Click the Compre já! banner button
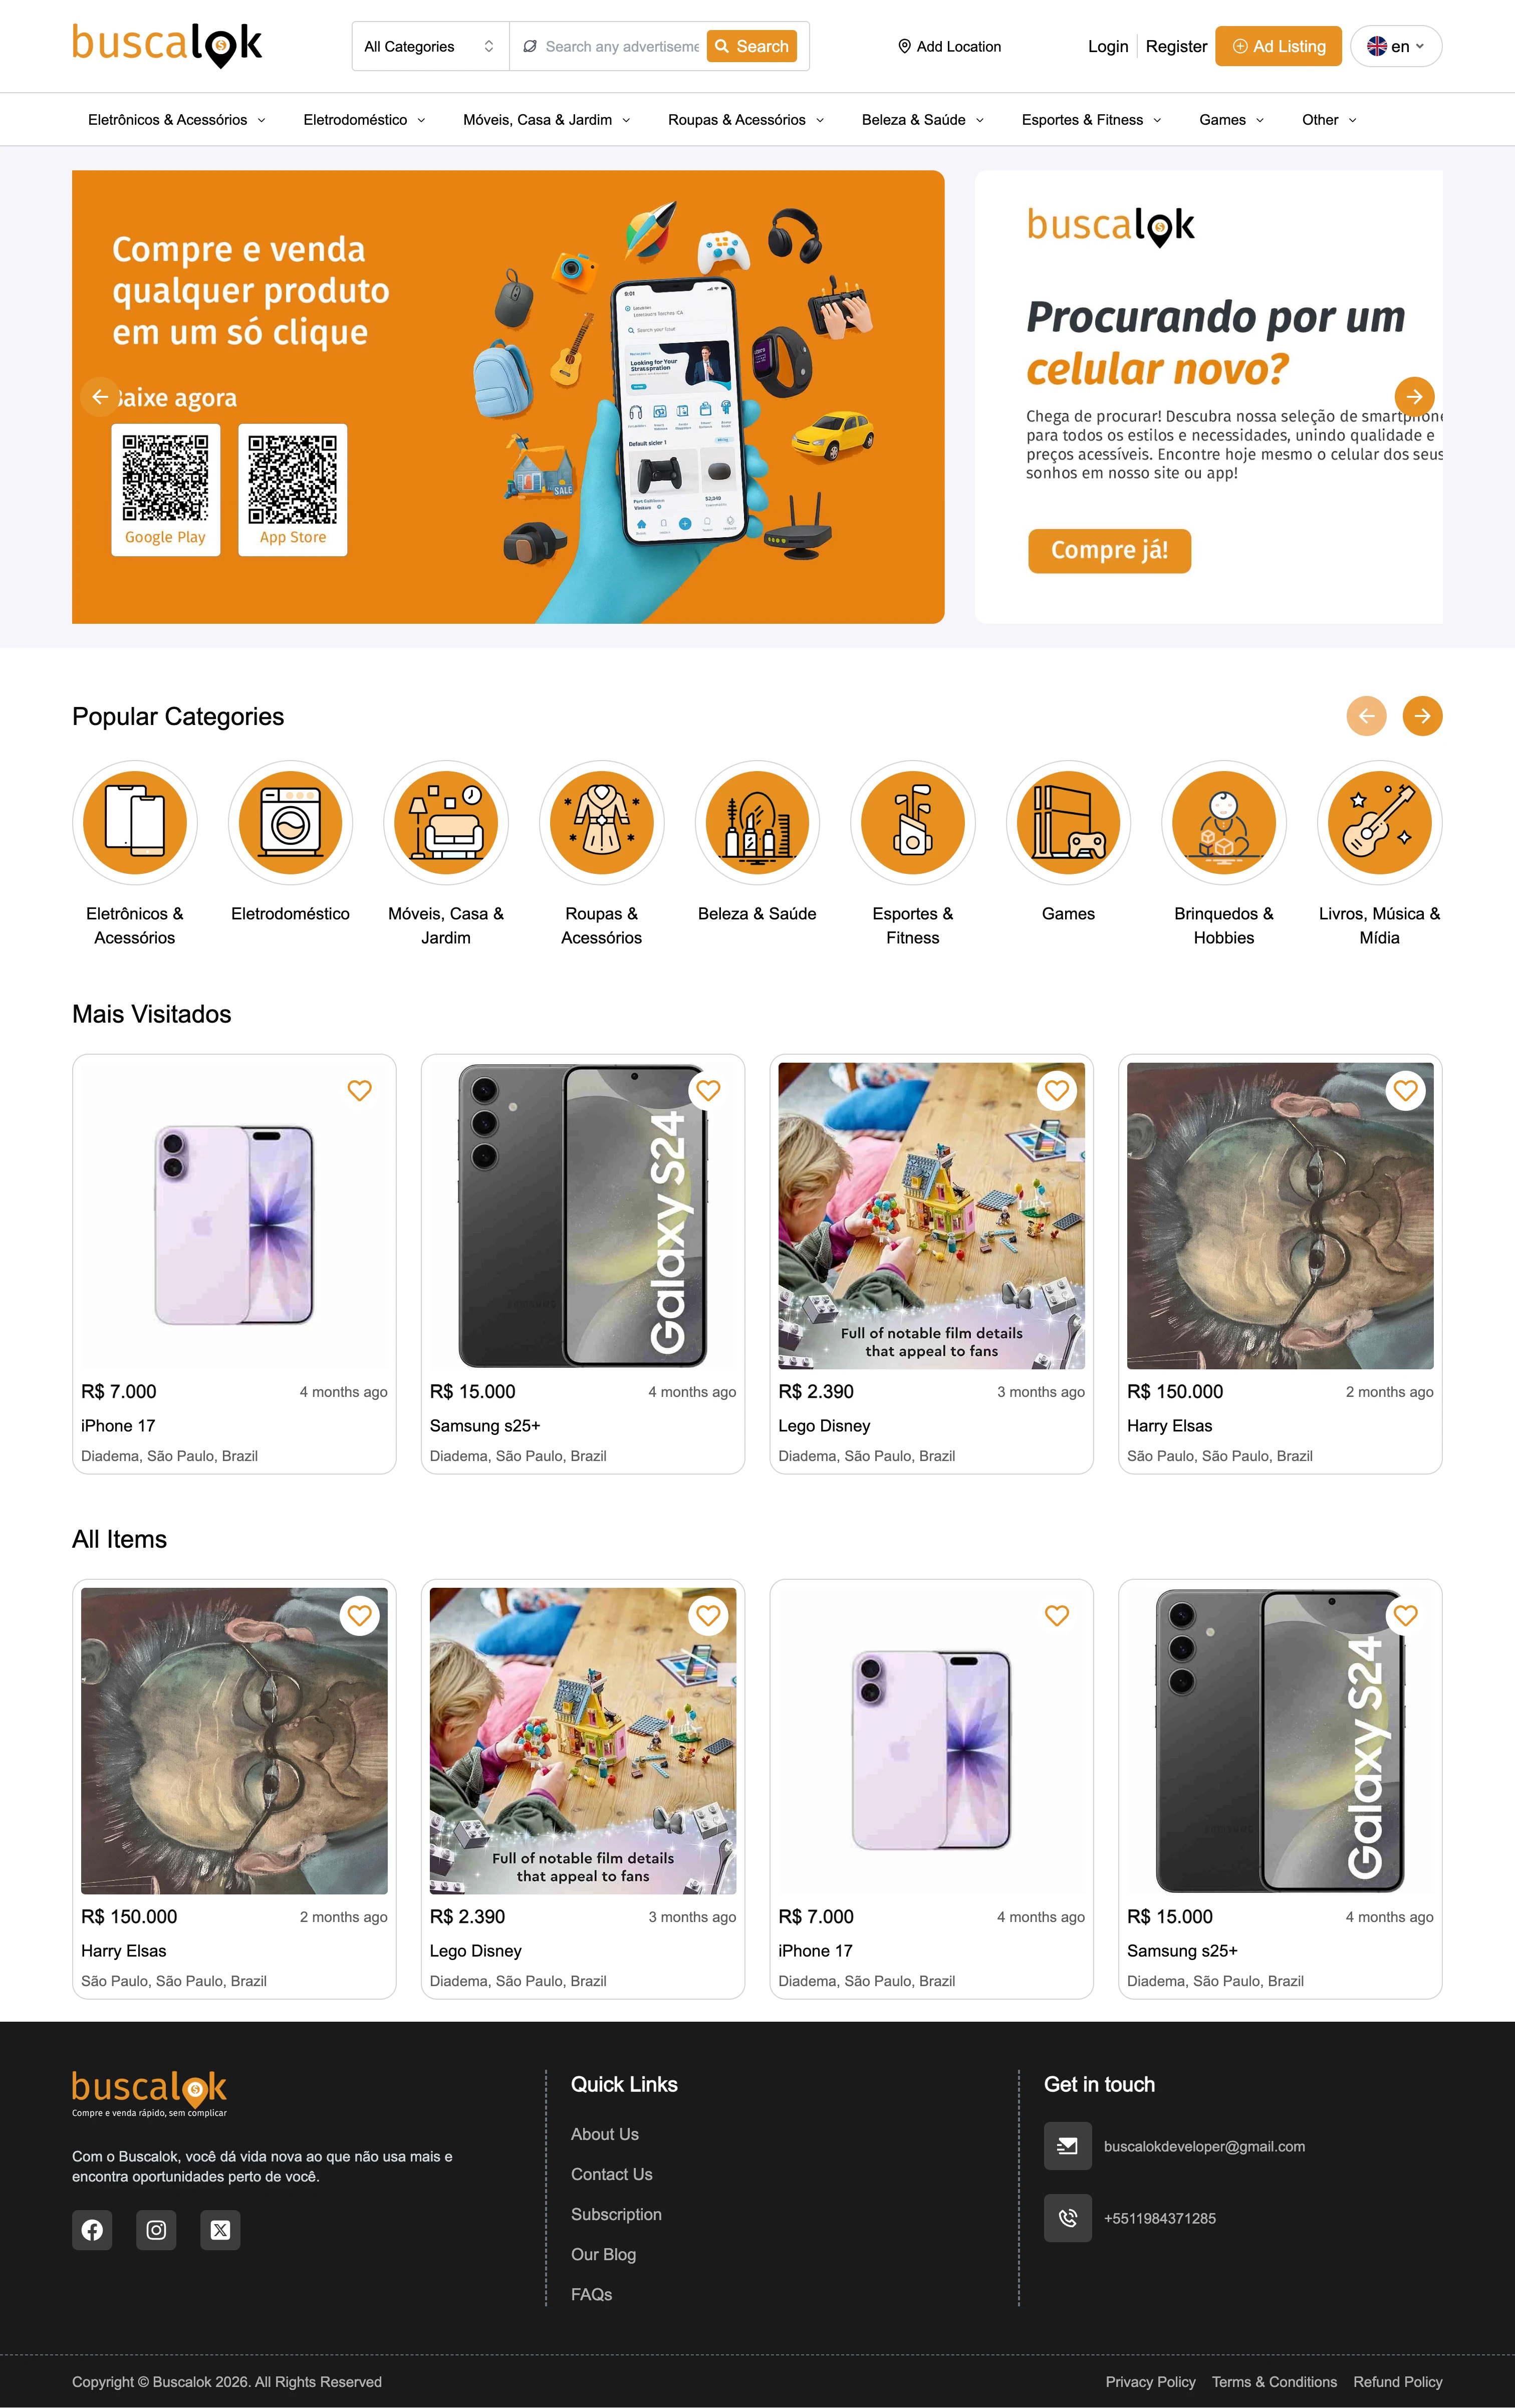 pyautogui.click(x=1109, y=551)
